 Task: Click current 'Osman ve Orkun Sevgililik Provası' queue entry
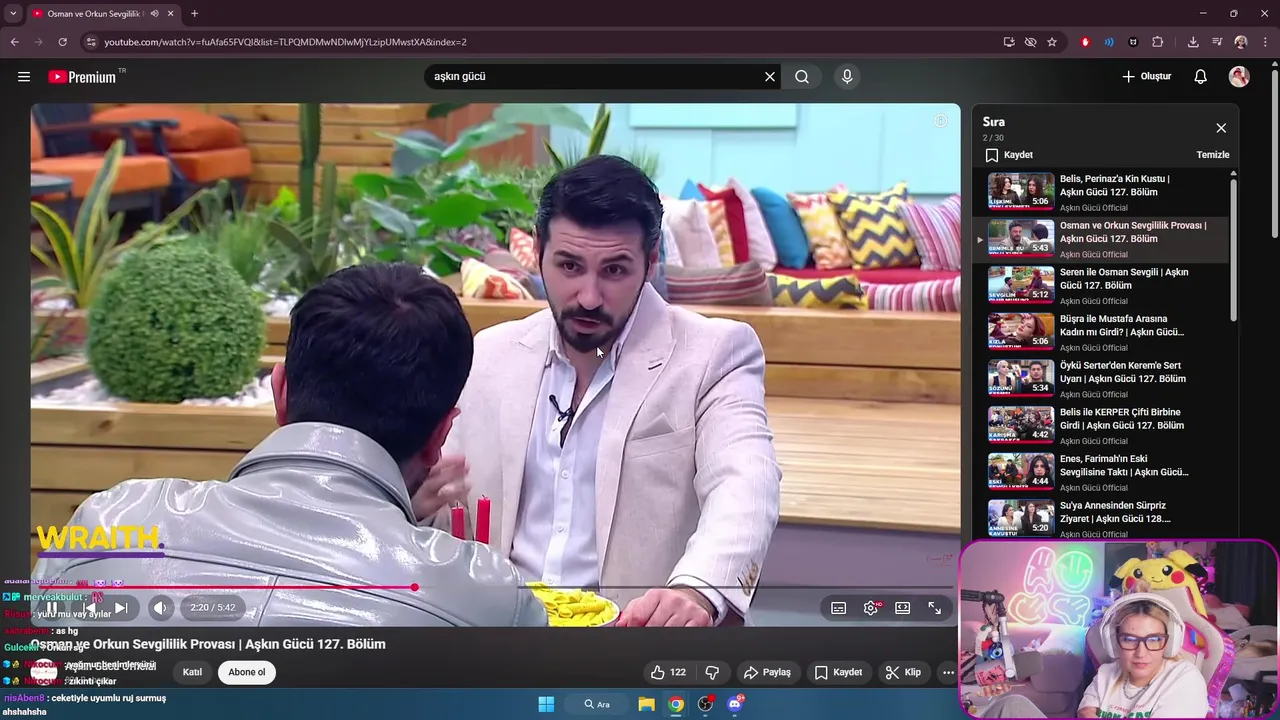1100,239
